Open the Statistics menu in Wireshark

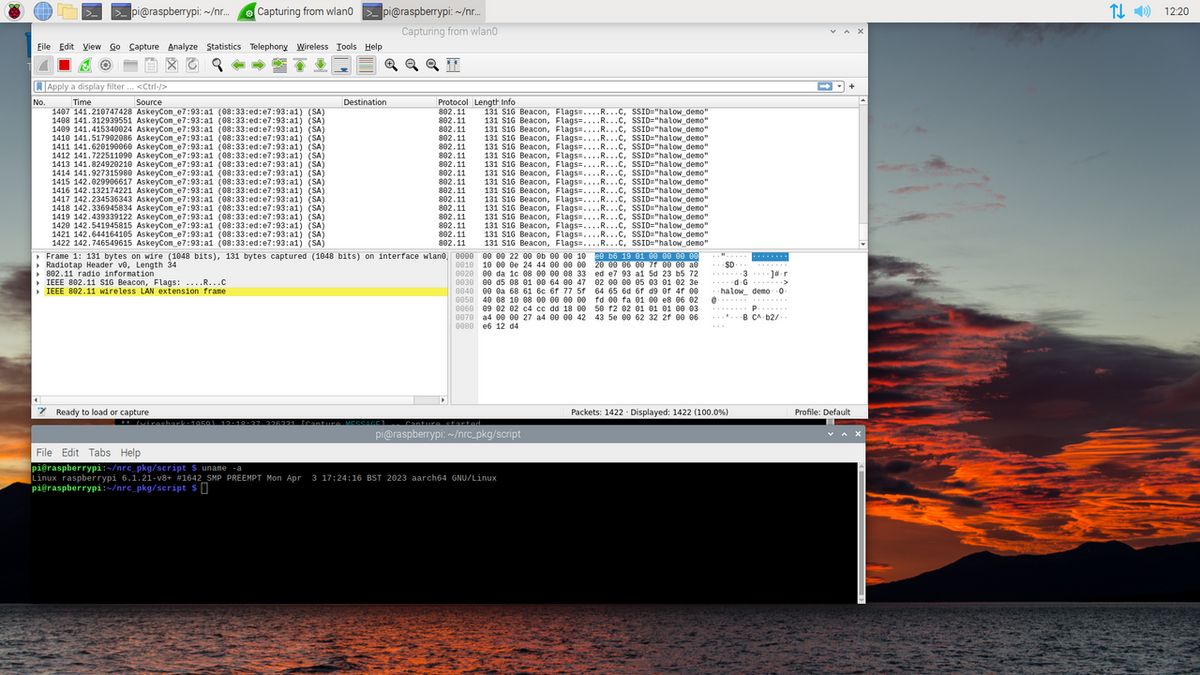[224, 47]
